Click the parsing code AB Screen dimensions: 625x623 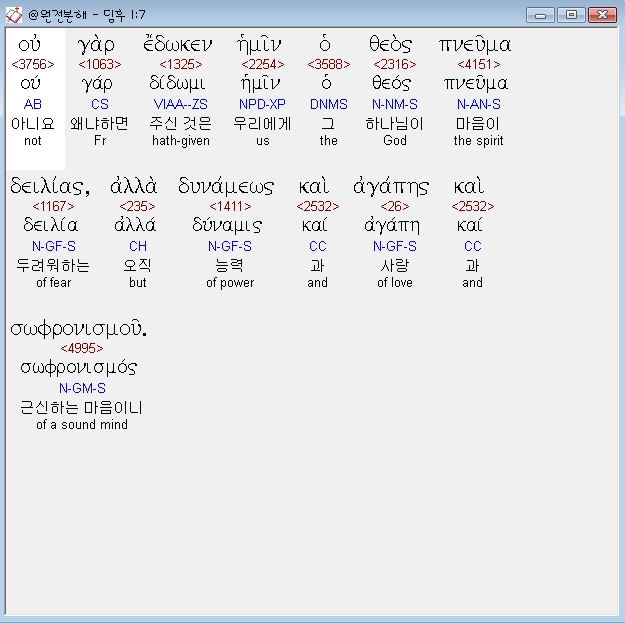click(x=33, y=104)
